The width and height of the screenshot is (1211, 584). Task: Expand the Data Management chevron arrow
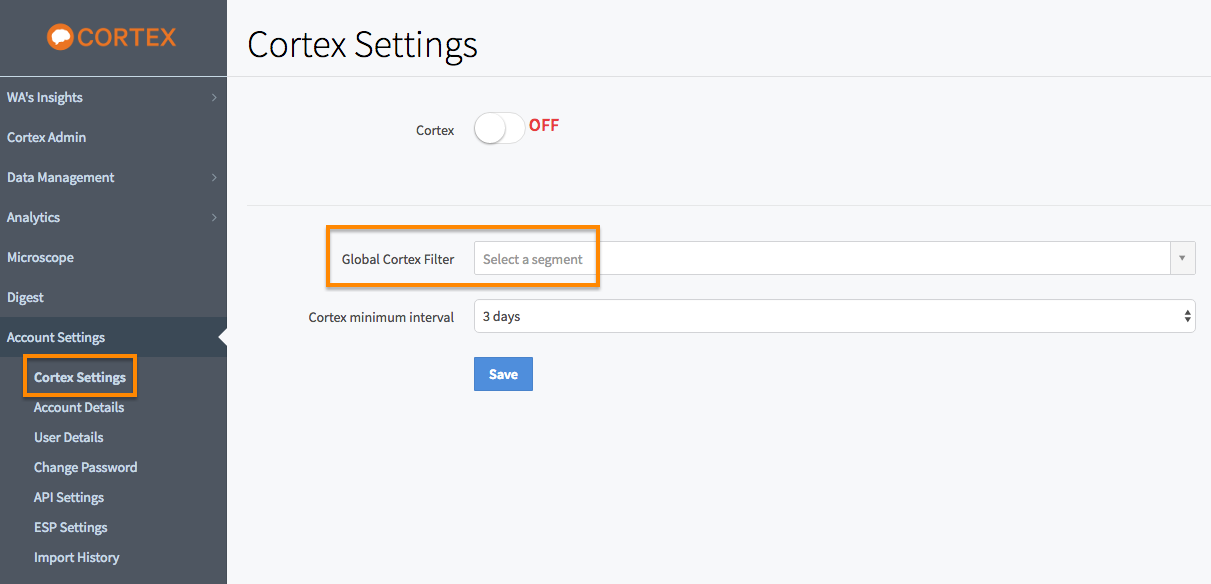(214, 177)
